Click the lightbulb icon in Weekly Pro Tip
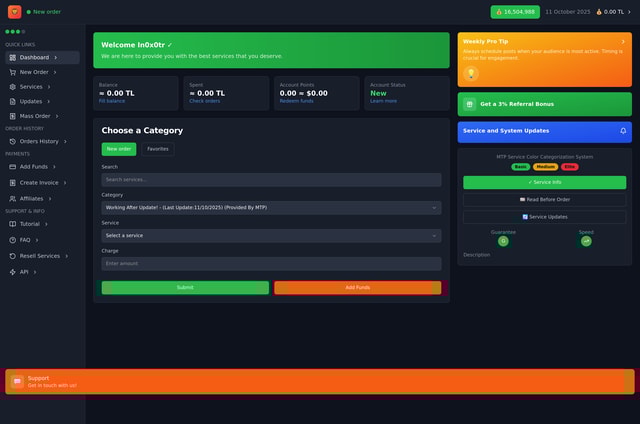Viewport: 640px width, 424px height. click(471, 73)
